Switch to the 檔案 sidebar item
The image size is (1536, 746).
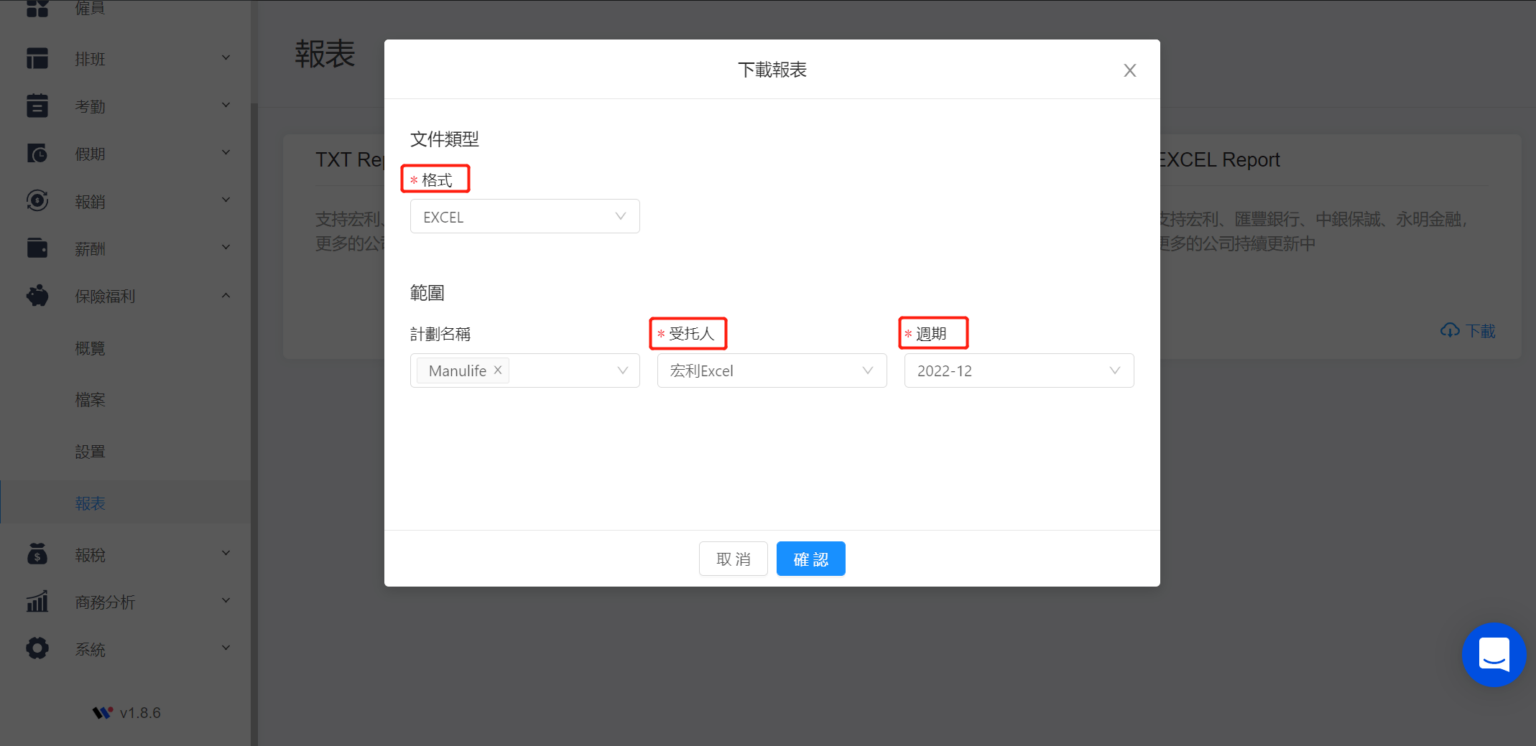point(90,399)
